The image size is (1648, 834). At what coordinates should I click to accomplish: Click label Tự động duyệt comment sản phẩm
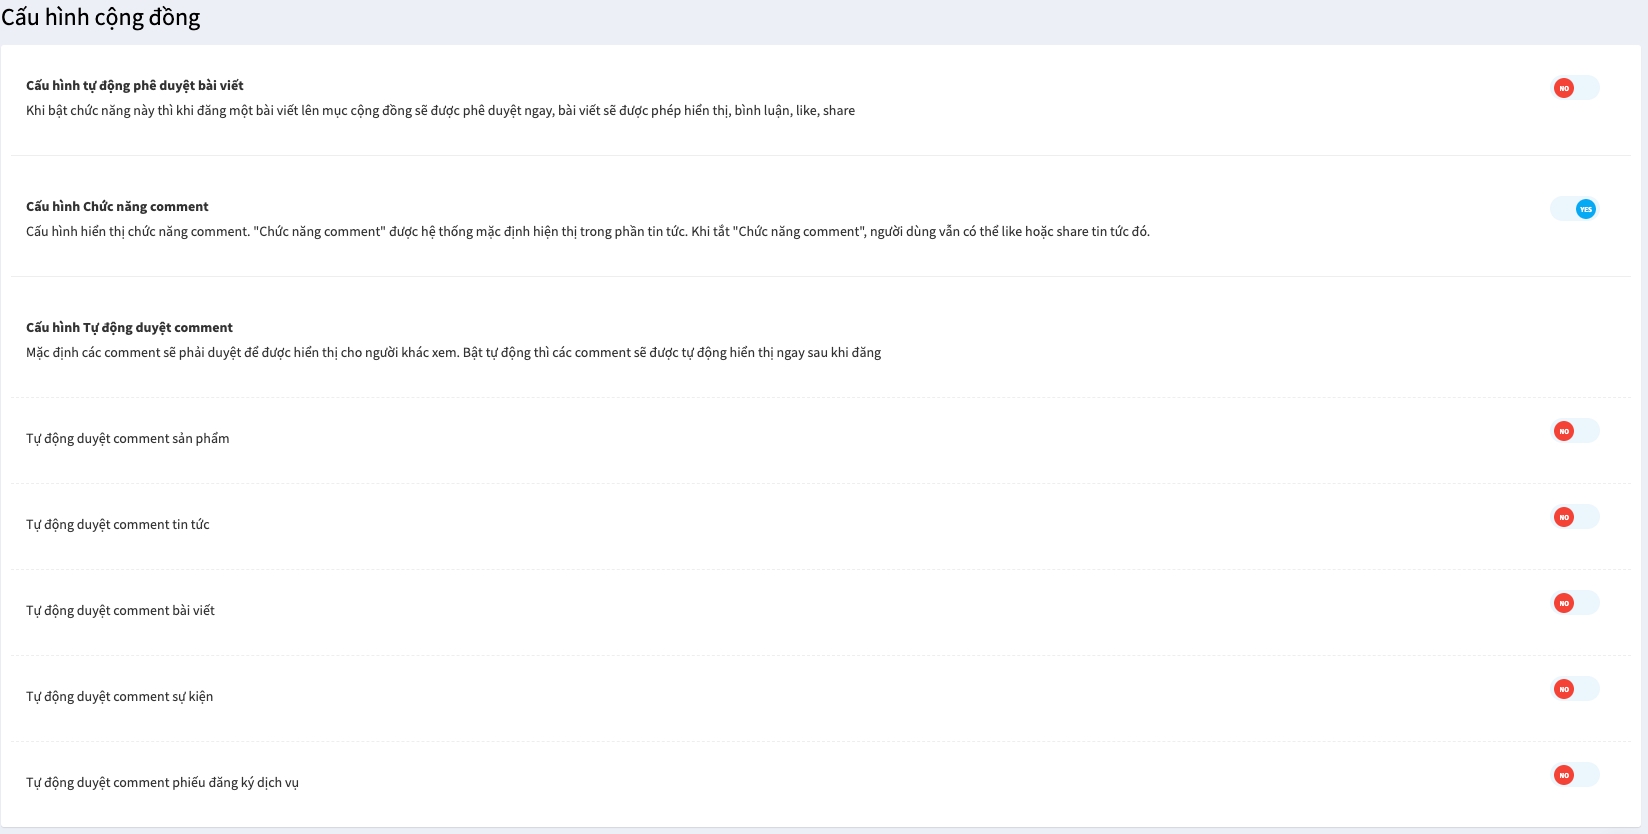click(x=128, y=439)
